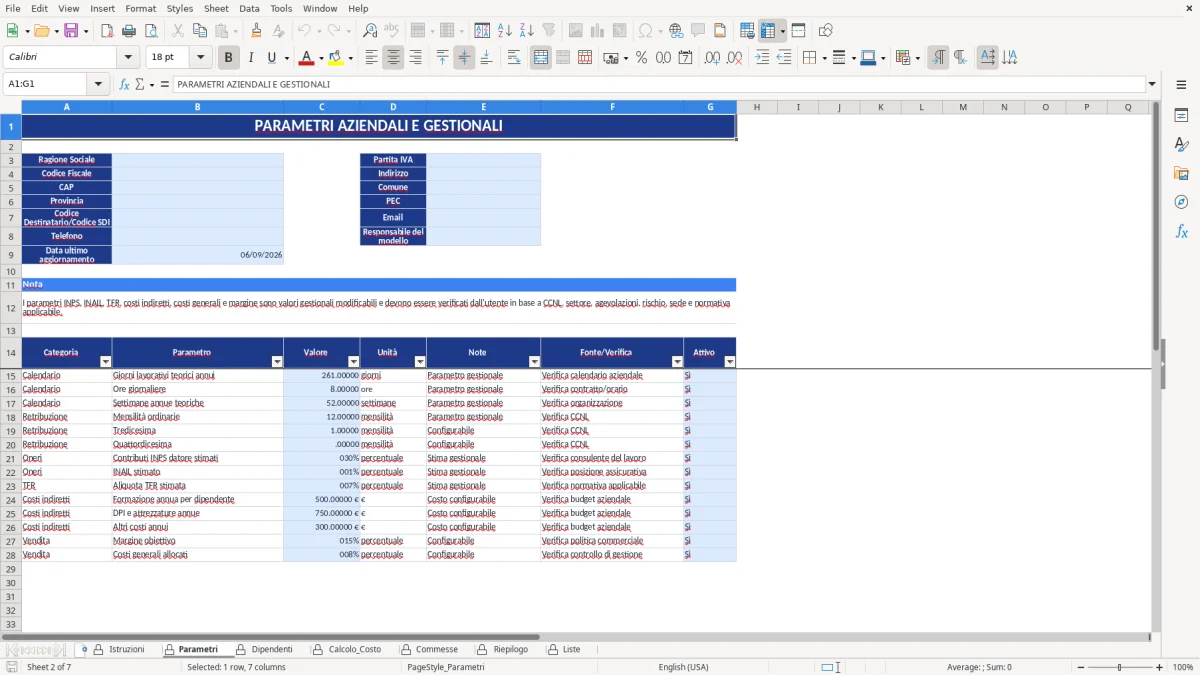
Task: Click the Draw Functions shapes icon
Action: (826, 31)
